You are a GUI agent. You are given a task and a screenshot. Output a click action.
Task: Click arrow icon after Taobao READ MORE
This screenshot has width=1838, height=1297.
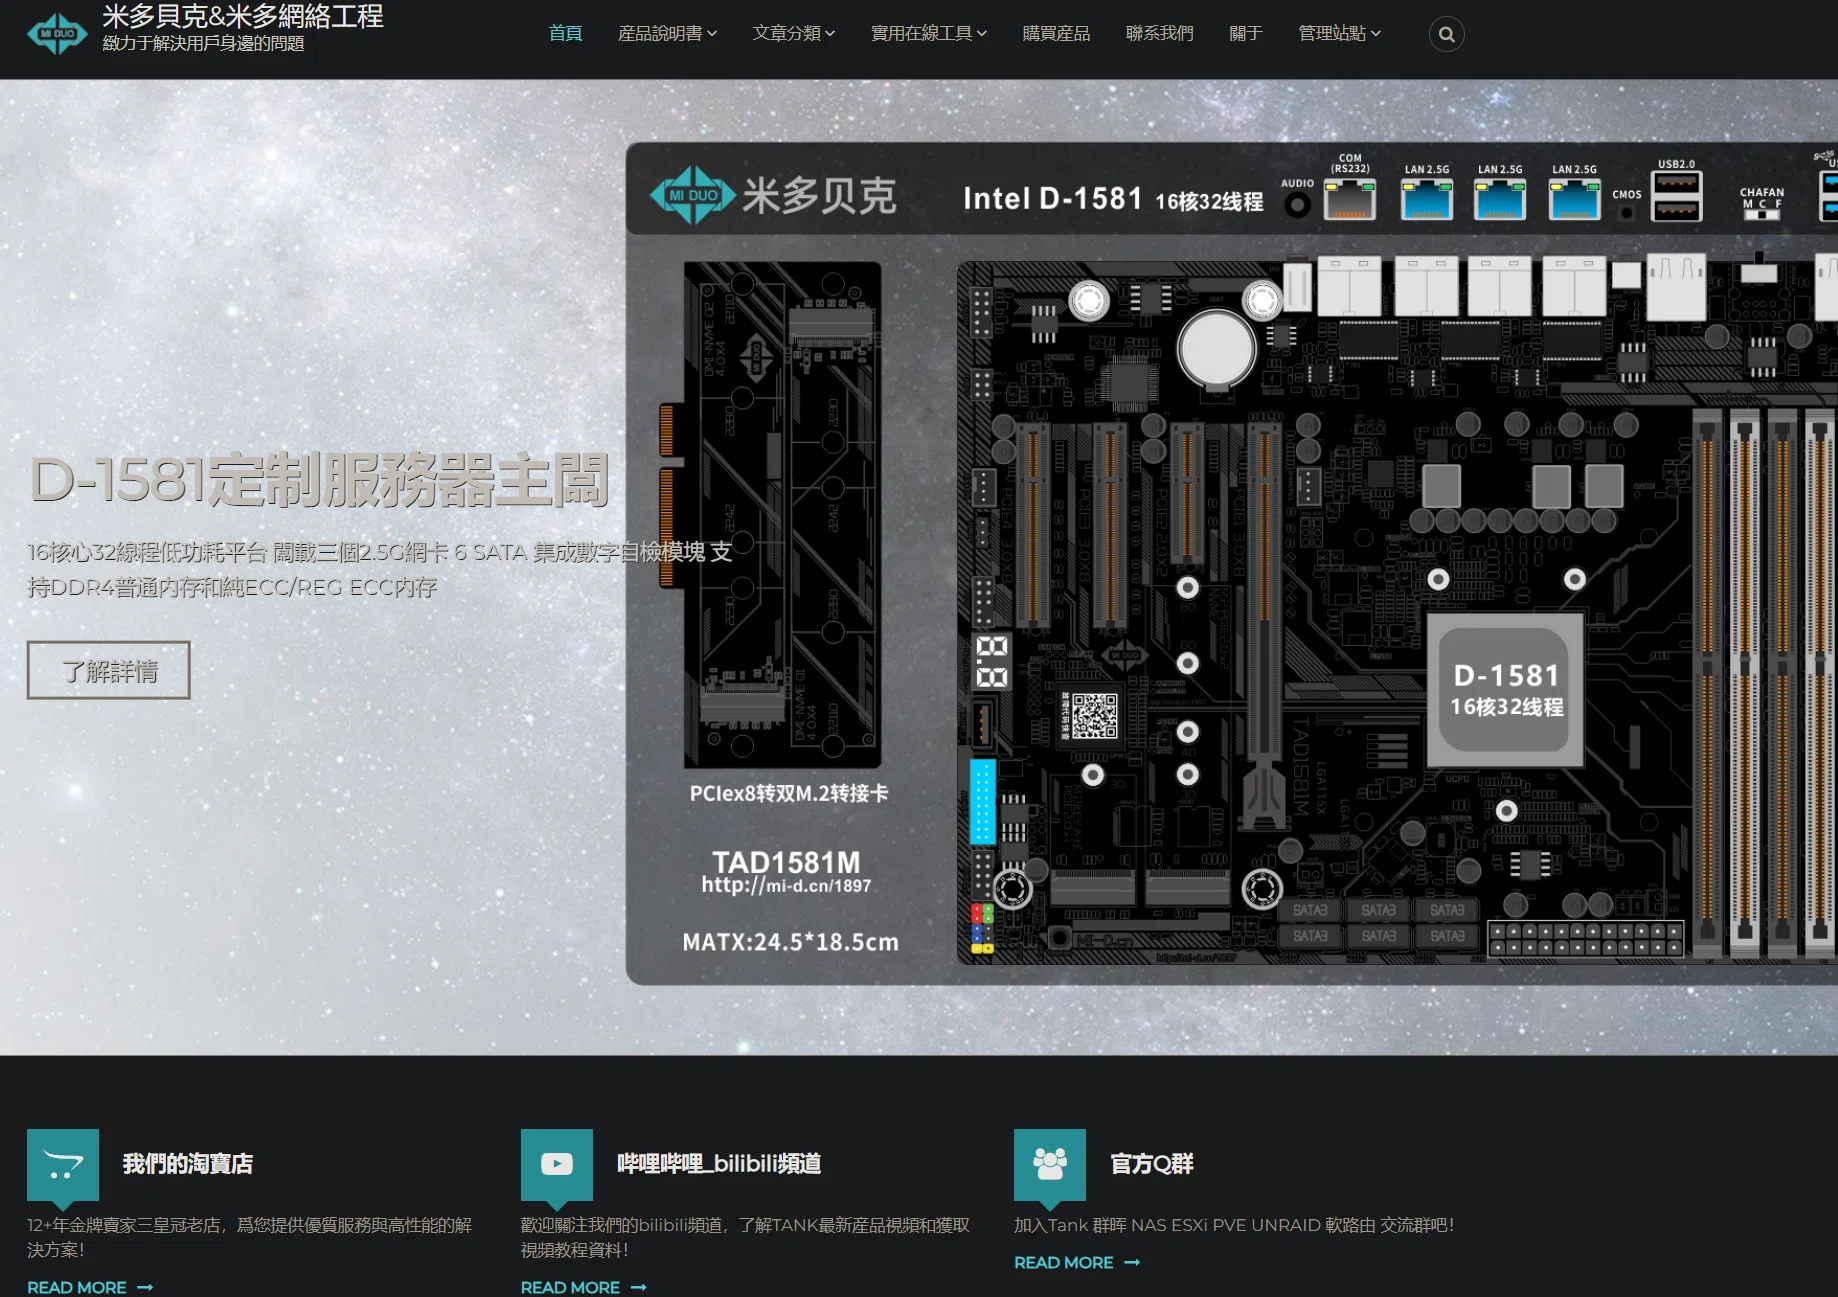[145, 1287]
